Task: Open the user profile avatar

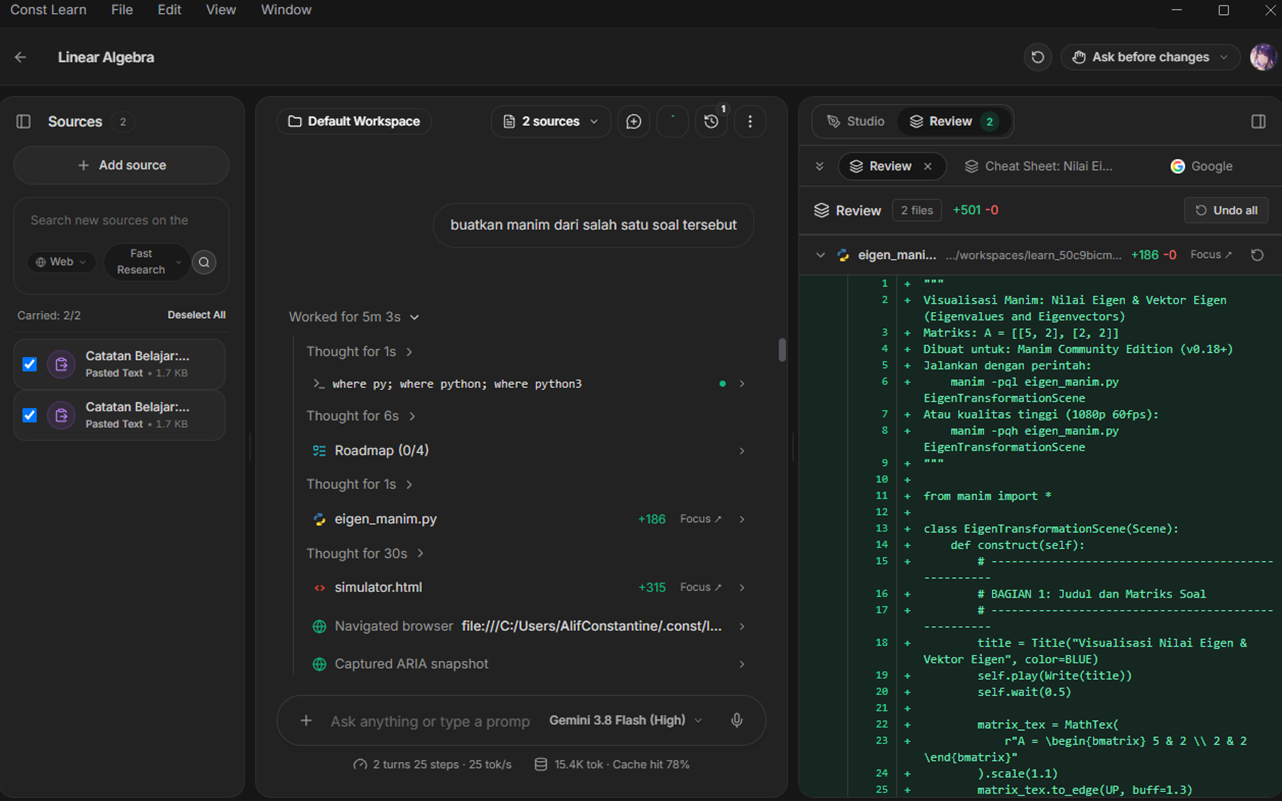Action: (x=1263, y=57)
